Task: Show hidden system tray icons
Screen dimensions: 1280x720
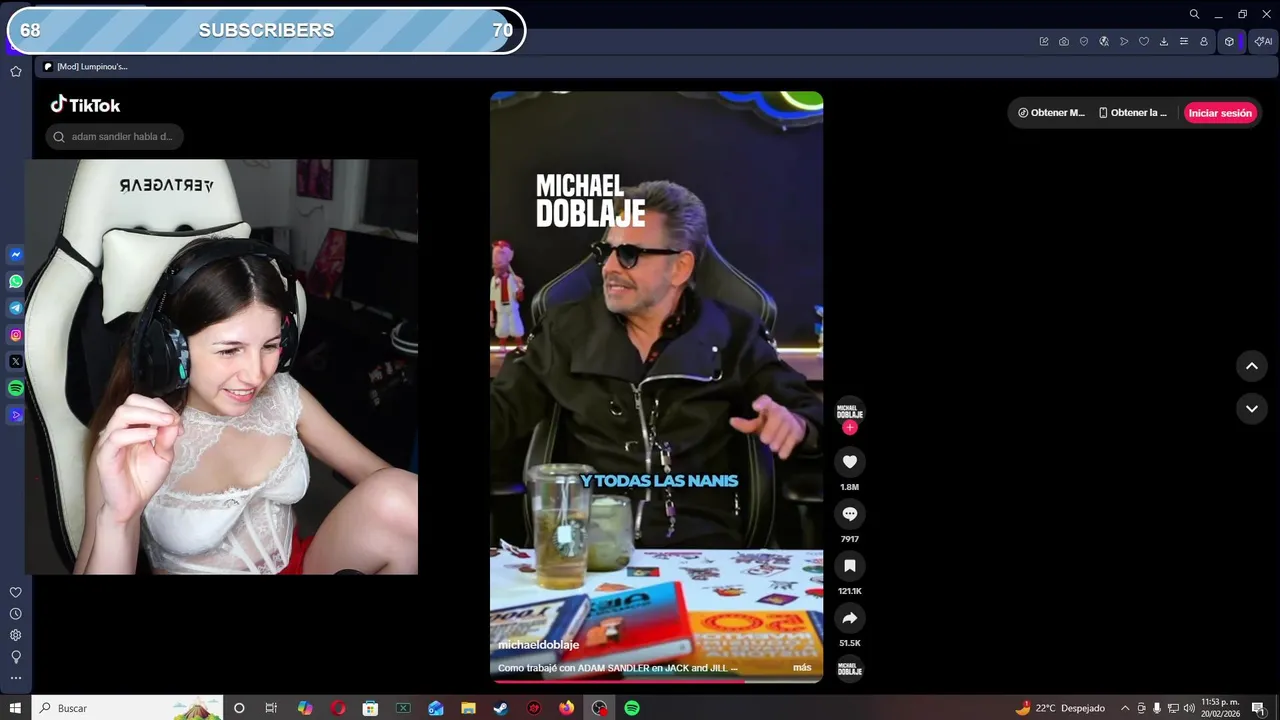Action: click(1125, 708)
